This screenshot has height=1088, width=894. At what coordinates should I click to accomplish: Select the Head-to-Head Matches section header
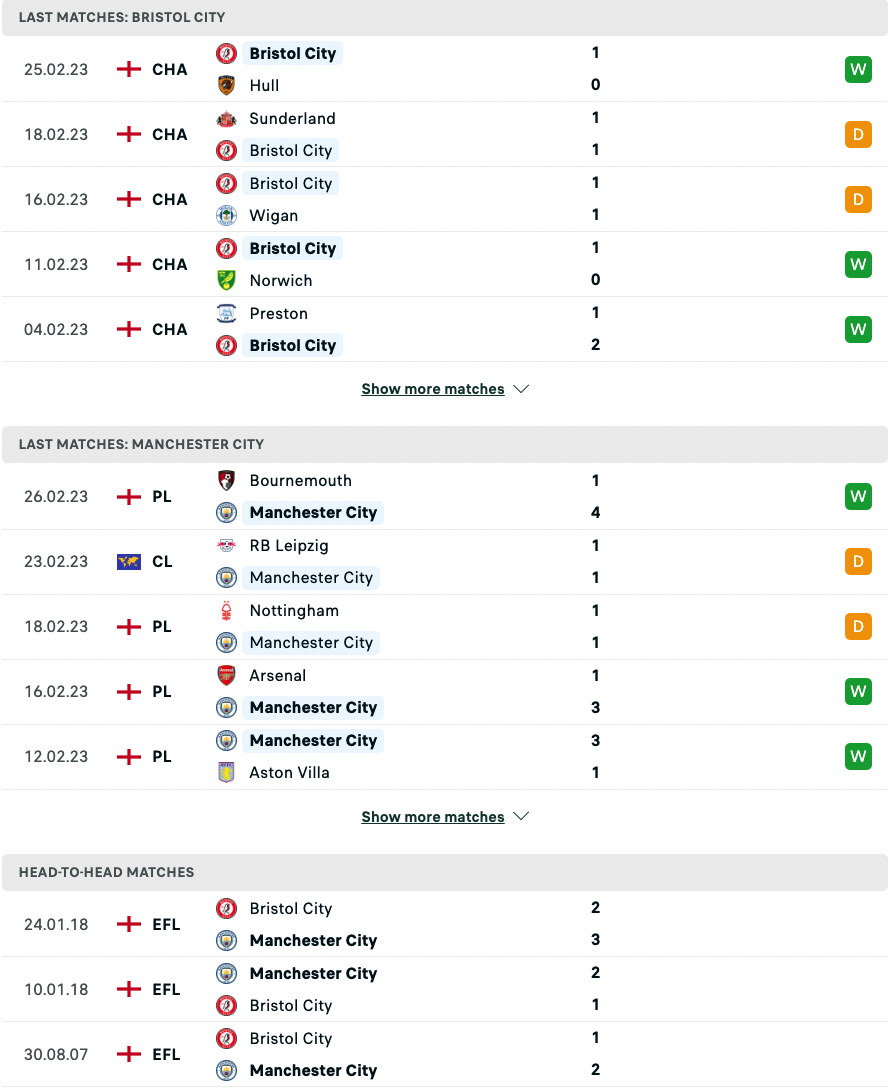(x=106, y=872)
